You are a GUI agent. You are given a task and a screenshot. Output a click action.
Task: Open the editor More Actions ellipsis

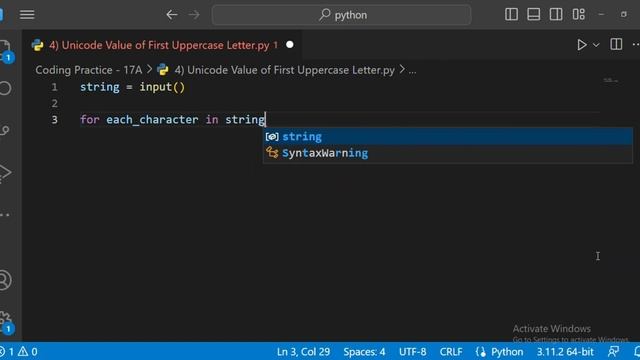[636, 44]
